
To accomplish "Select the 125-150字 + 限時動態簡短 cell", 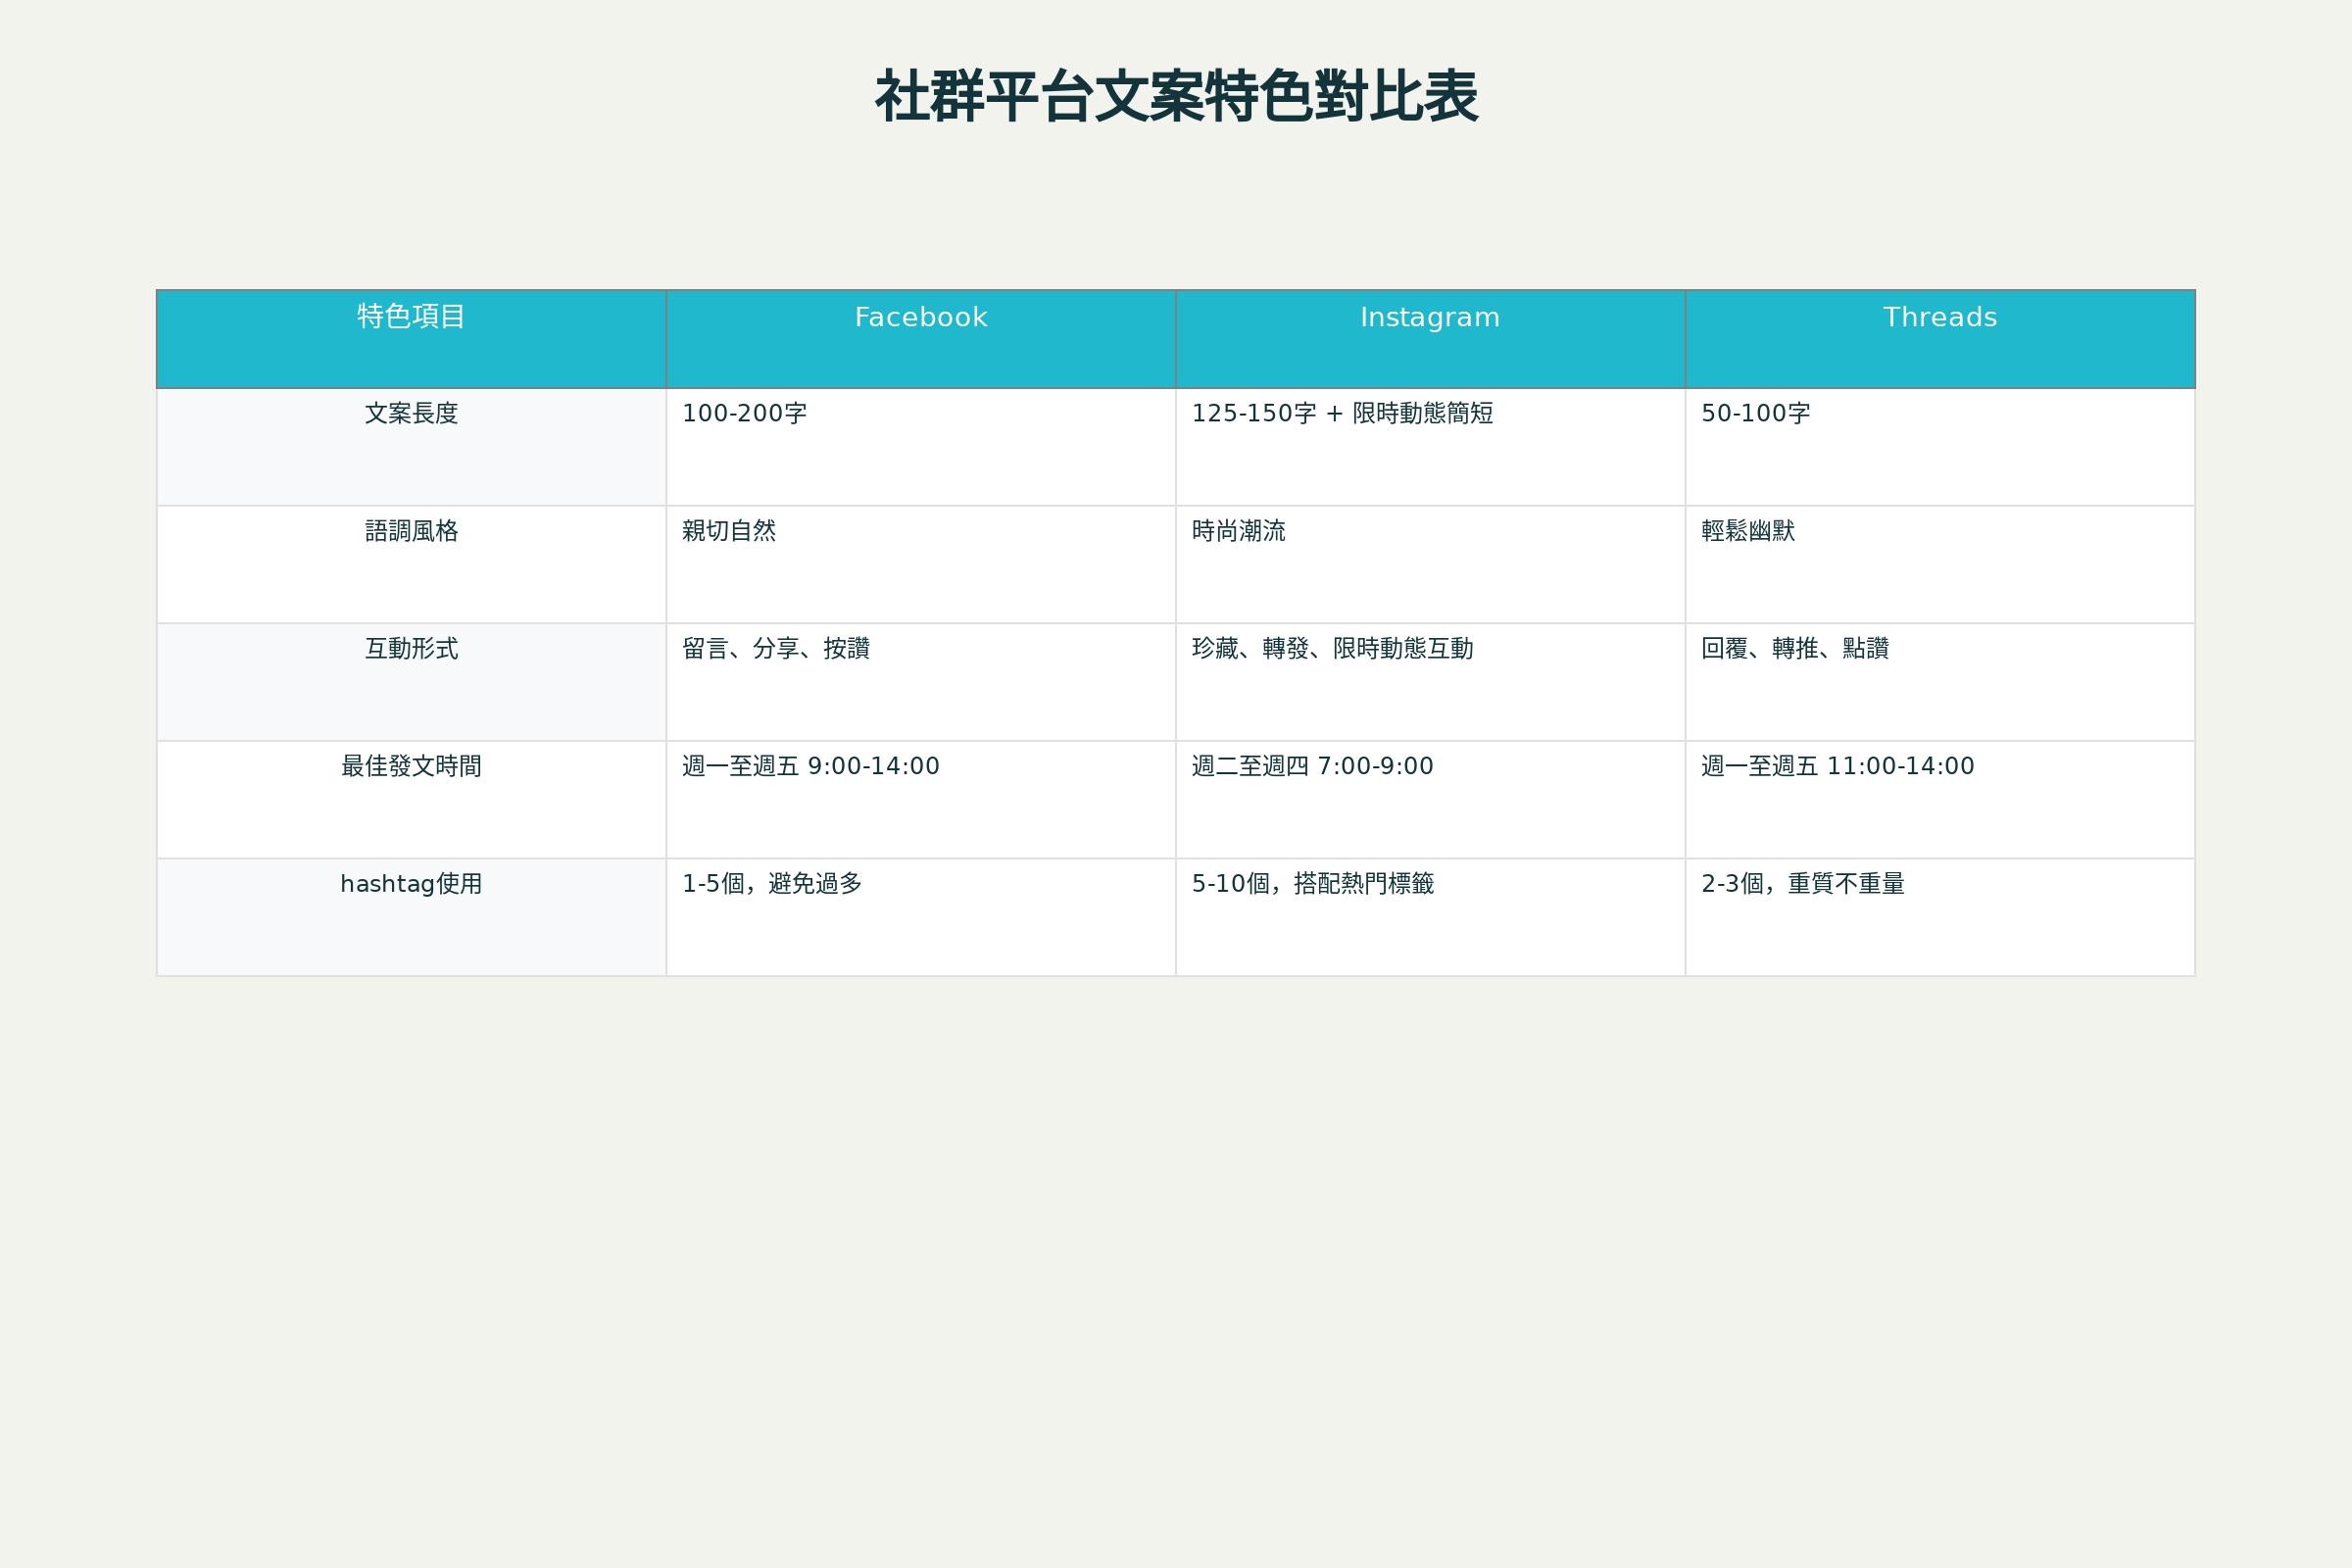I will (x=1342, y=413).
